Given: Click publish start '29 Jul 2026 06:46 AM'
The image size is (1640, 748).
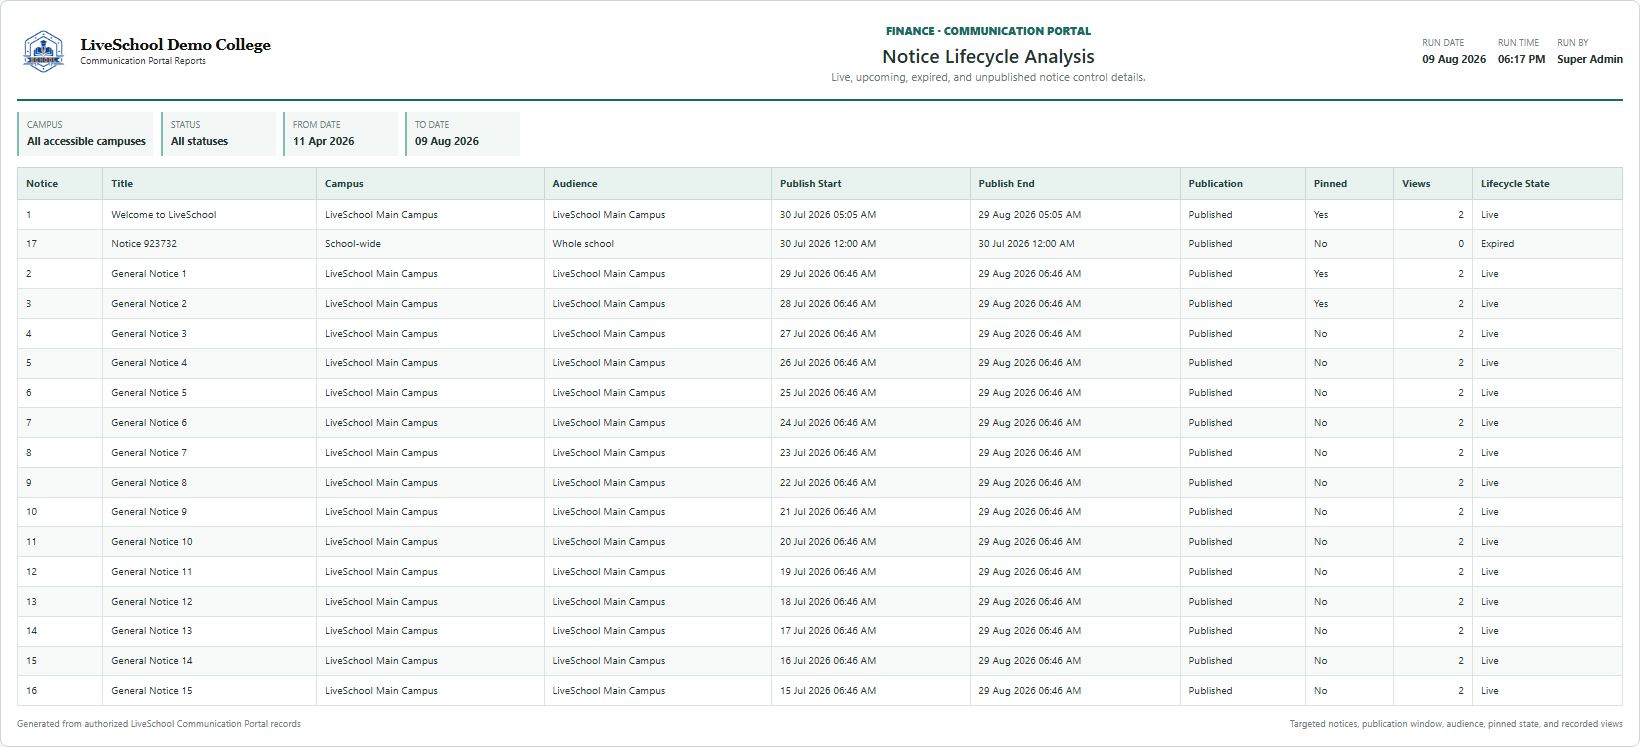Looking at the screenshot, I should (828, 274).
